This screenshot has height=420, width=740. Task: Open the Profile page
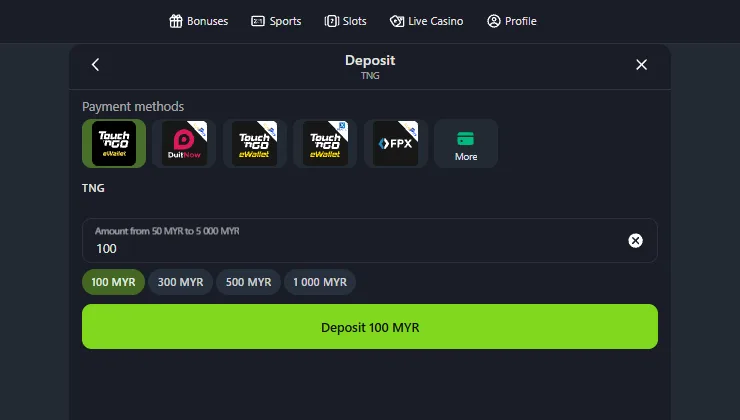coord(512,21)
